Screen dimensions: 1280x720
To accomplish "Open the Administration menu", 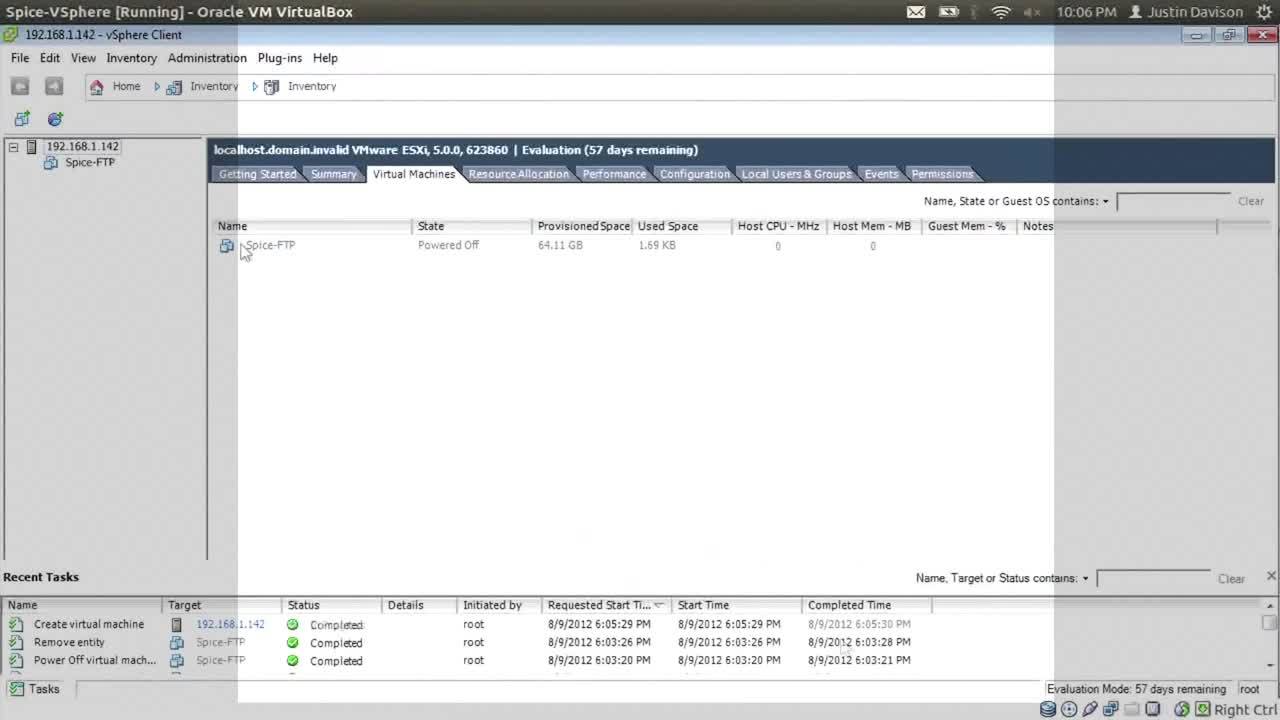I will 207,58.
